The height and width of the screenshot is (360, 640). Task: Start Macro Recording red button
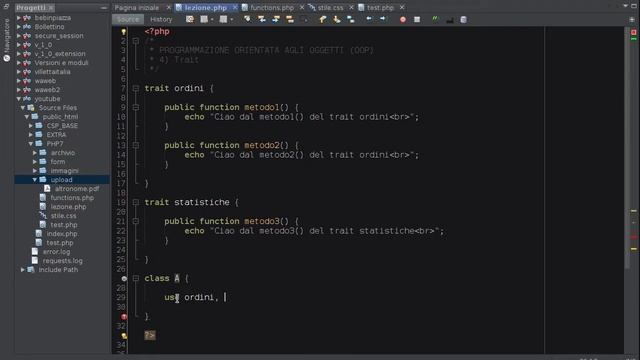click(403, 19)
